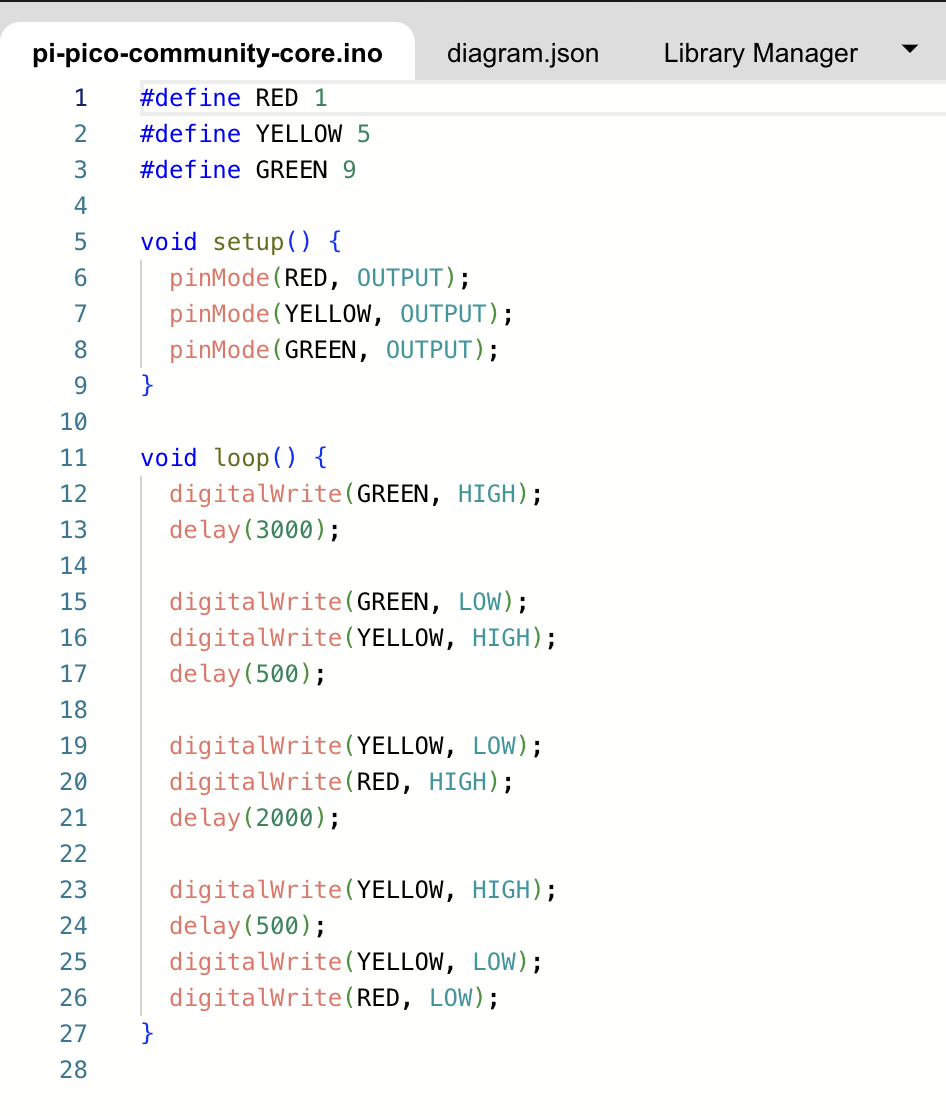Click the digitalWrite(RED, LOW) line

[333, 998]
